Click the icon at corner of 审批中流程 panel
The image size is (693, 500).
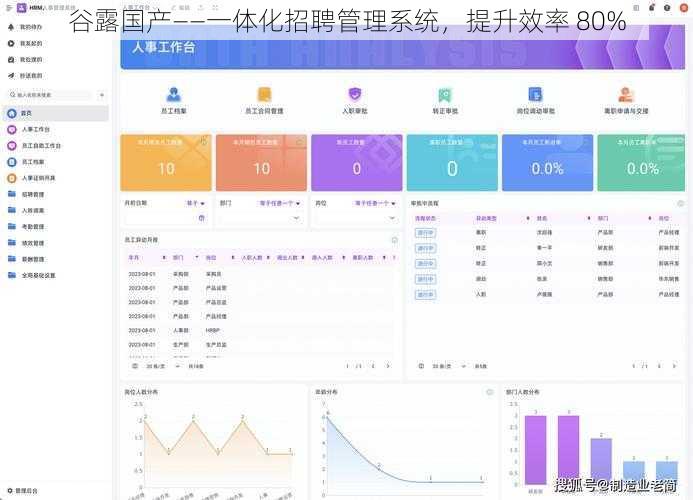tap(681, 203)
